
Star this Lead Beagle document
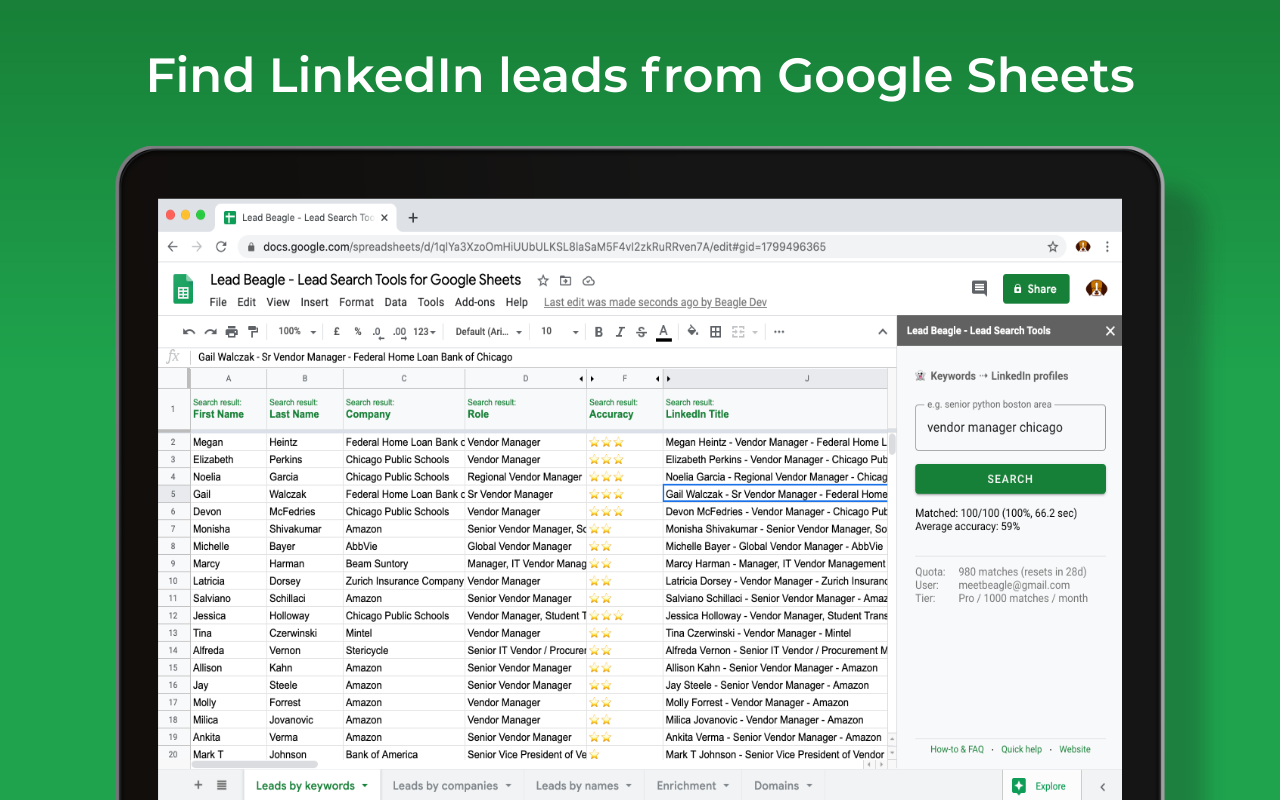[543, 281]
